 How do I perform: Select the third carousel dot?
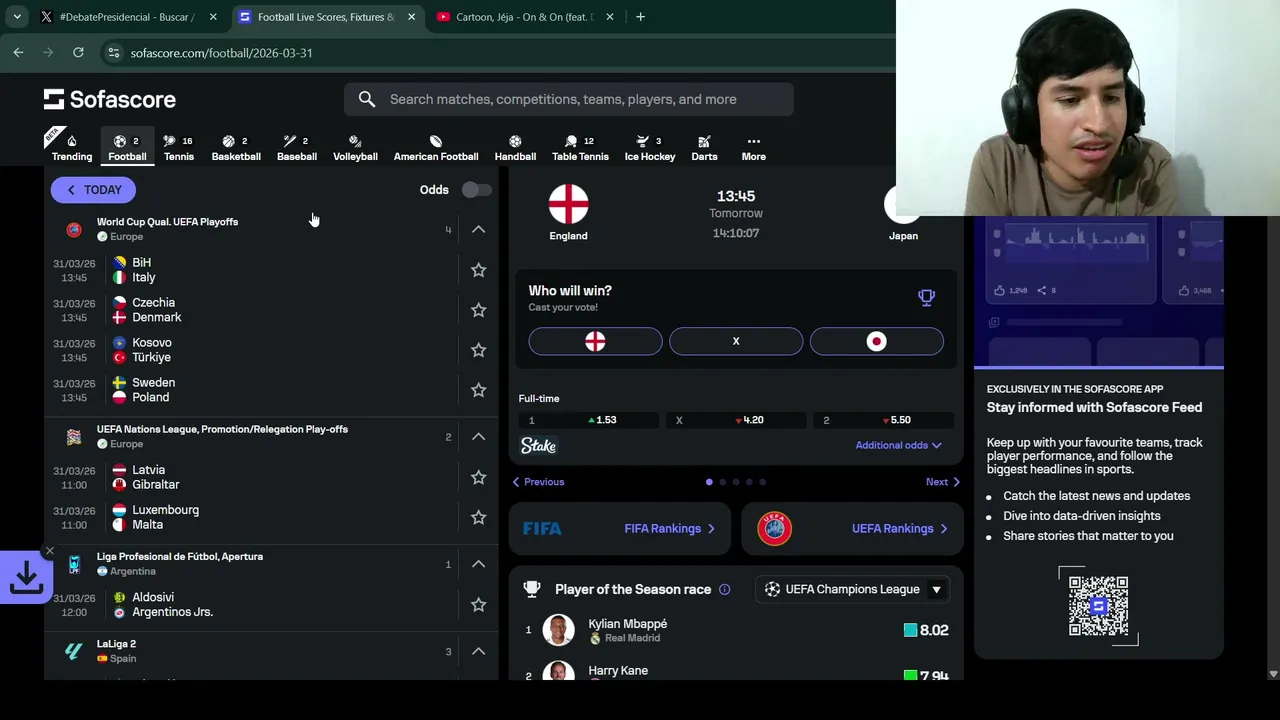736,482
